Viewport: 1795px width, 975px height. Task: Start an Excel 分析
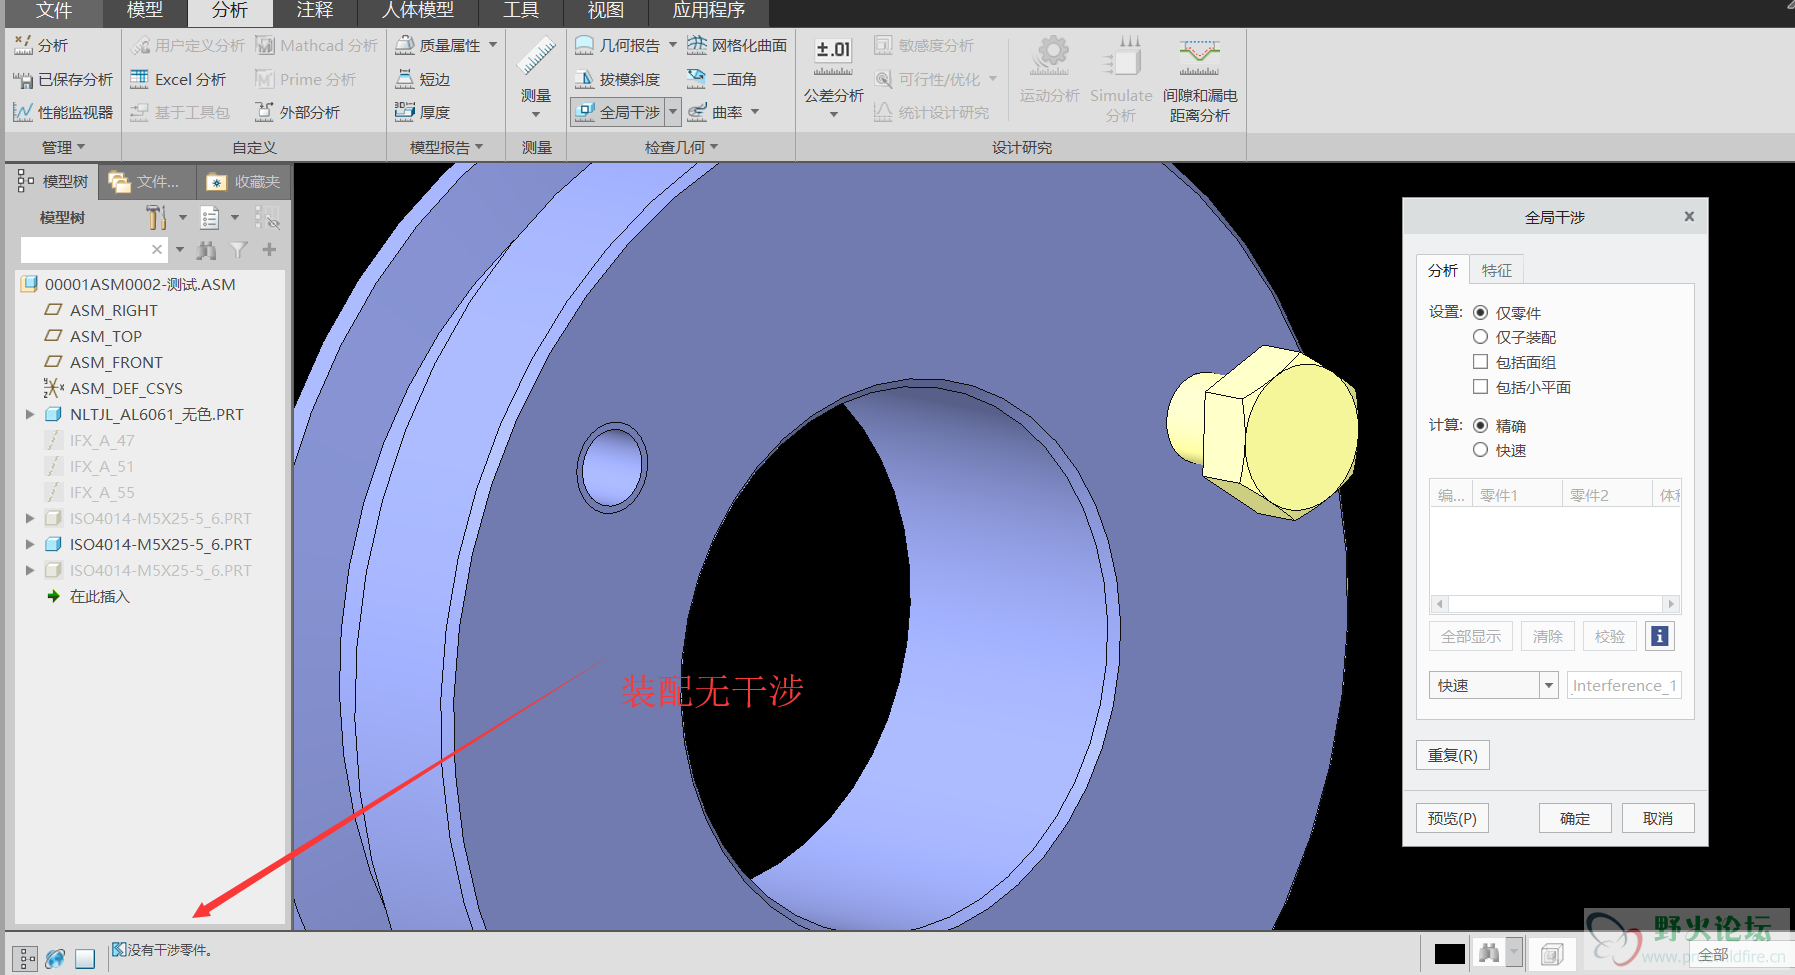(178, 79)
